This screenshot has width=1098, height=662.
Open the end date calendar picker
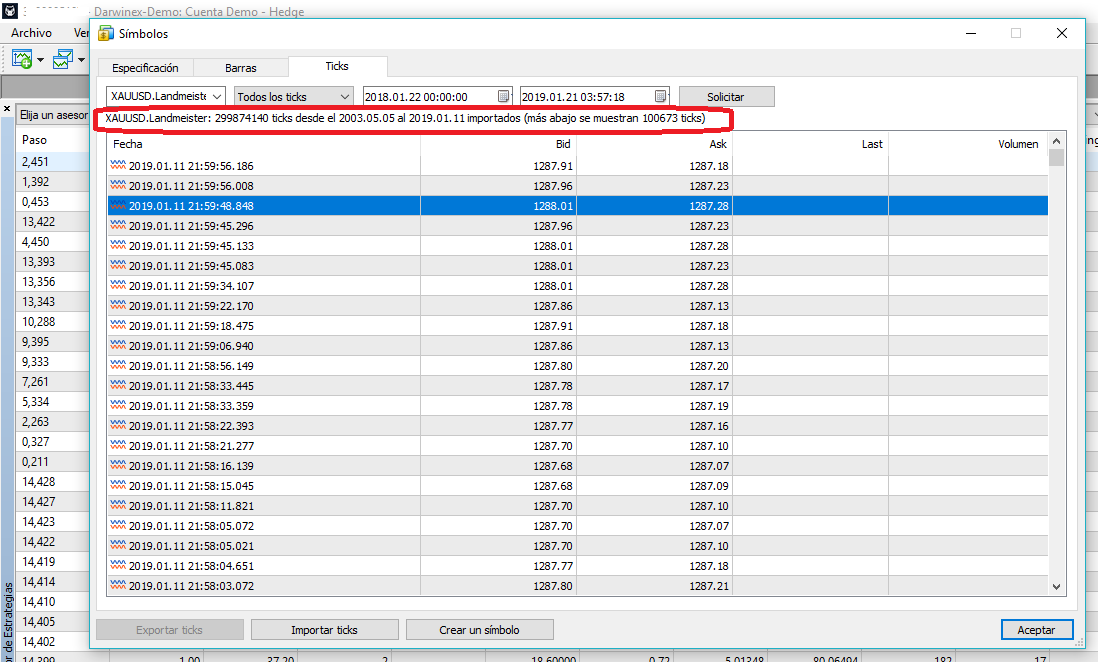tap(661, 97)
